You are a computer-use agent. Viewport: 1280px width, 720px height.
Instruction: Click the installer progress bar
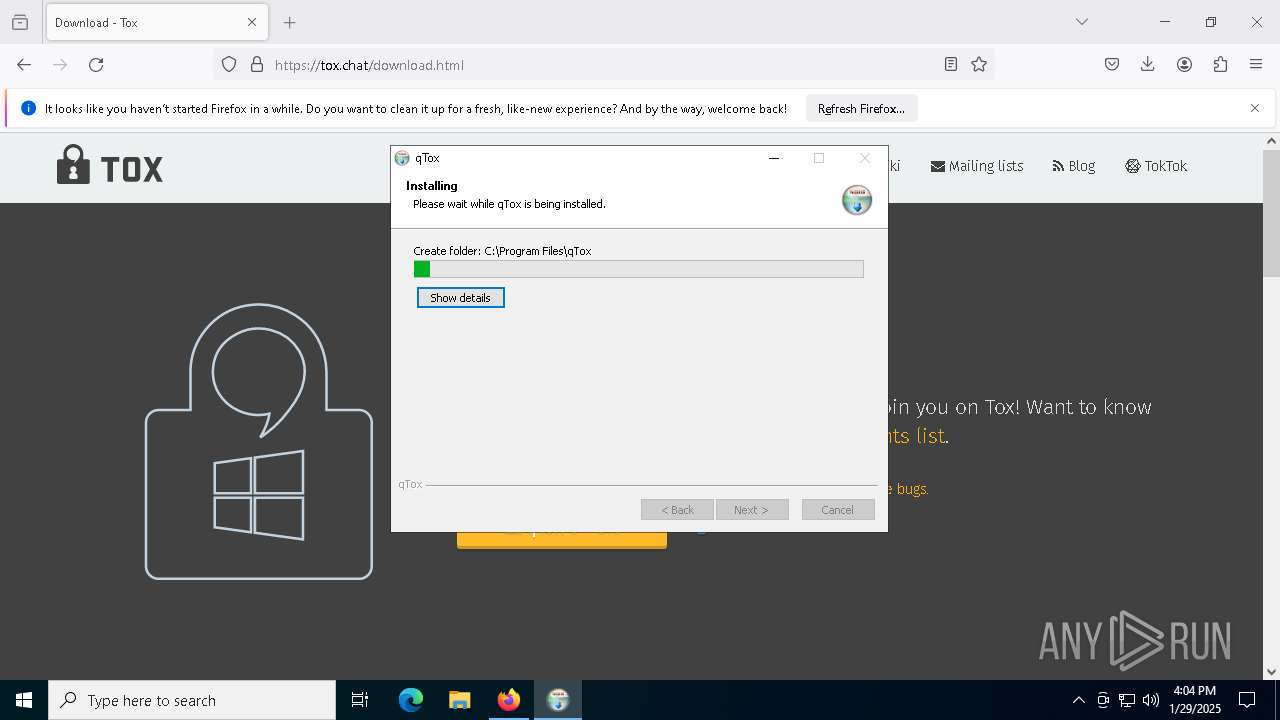[638, 269]
